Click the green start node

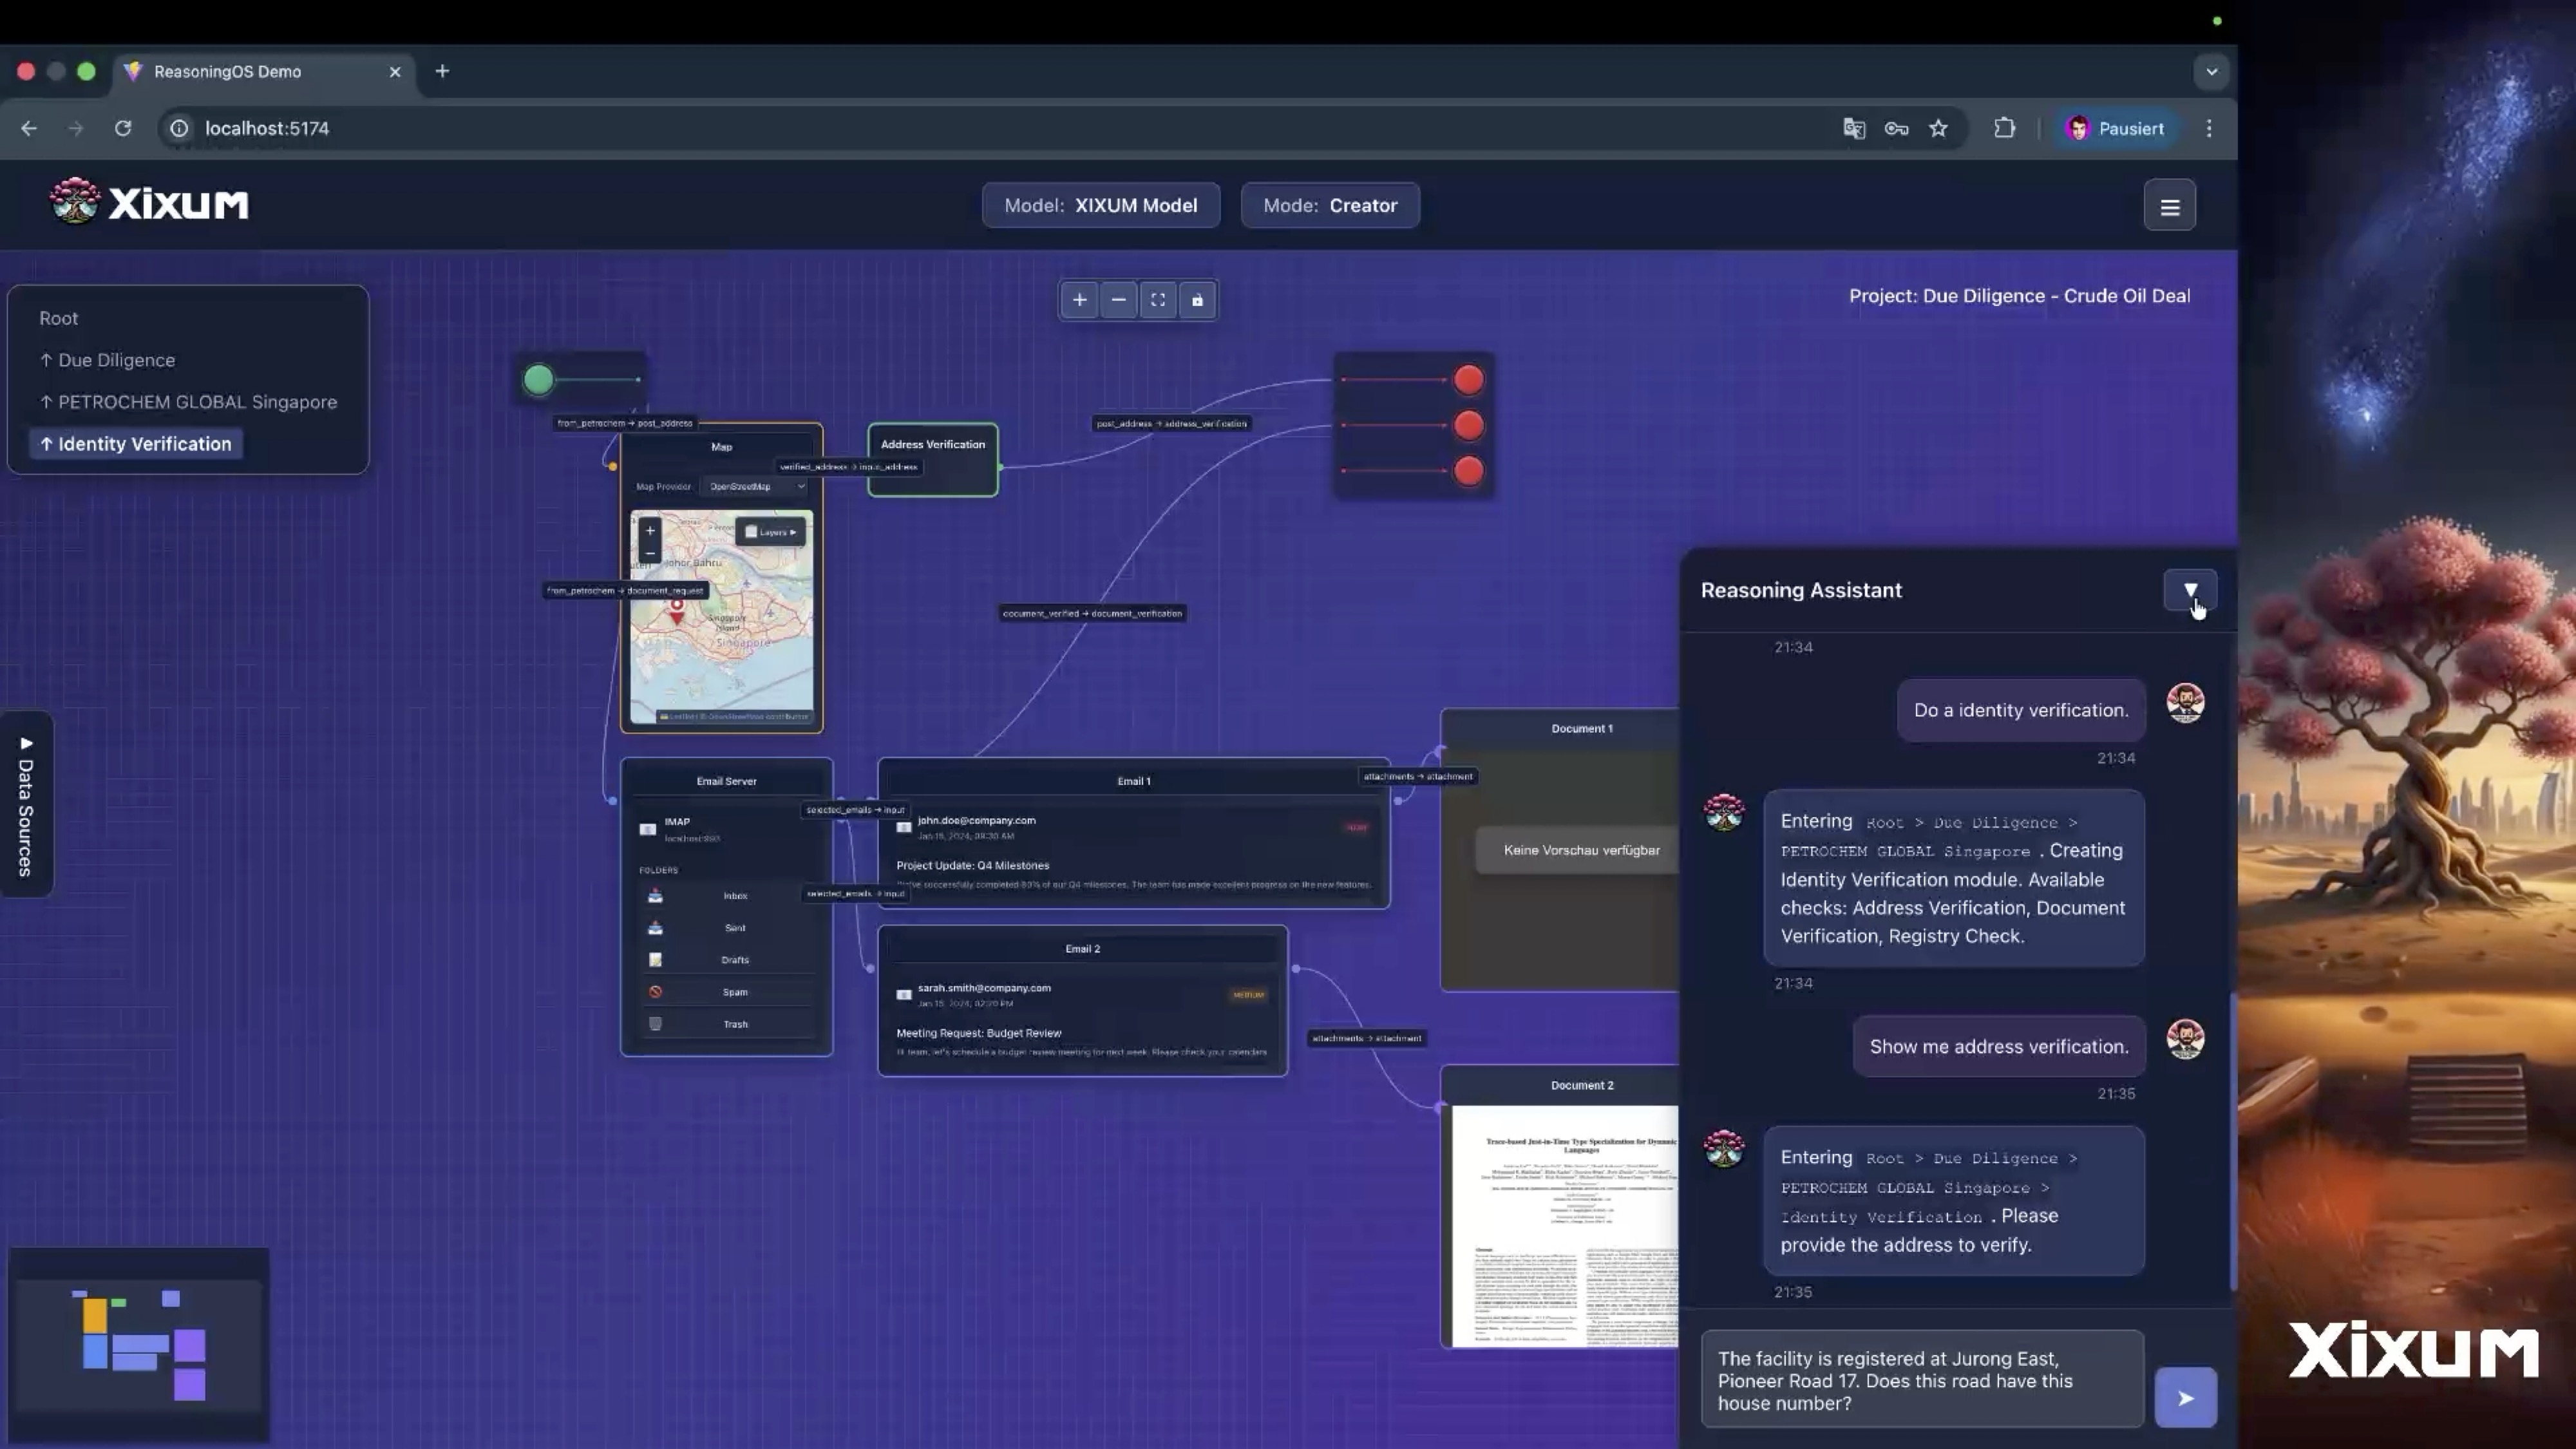point(538,380)
